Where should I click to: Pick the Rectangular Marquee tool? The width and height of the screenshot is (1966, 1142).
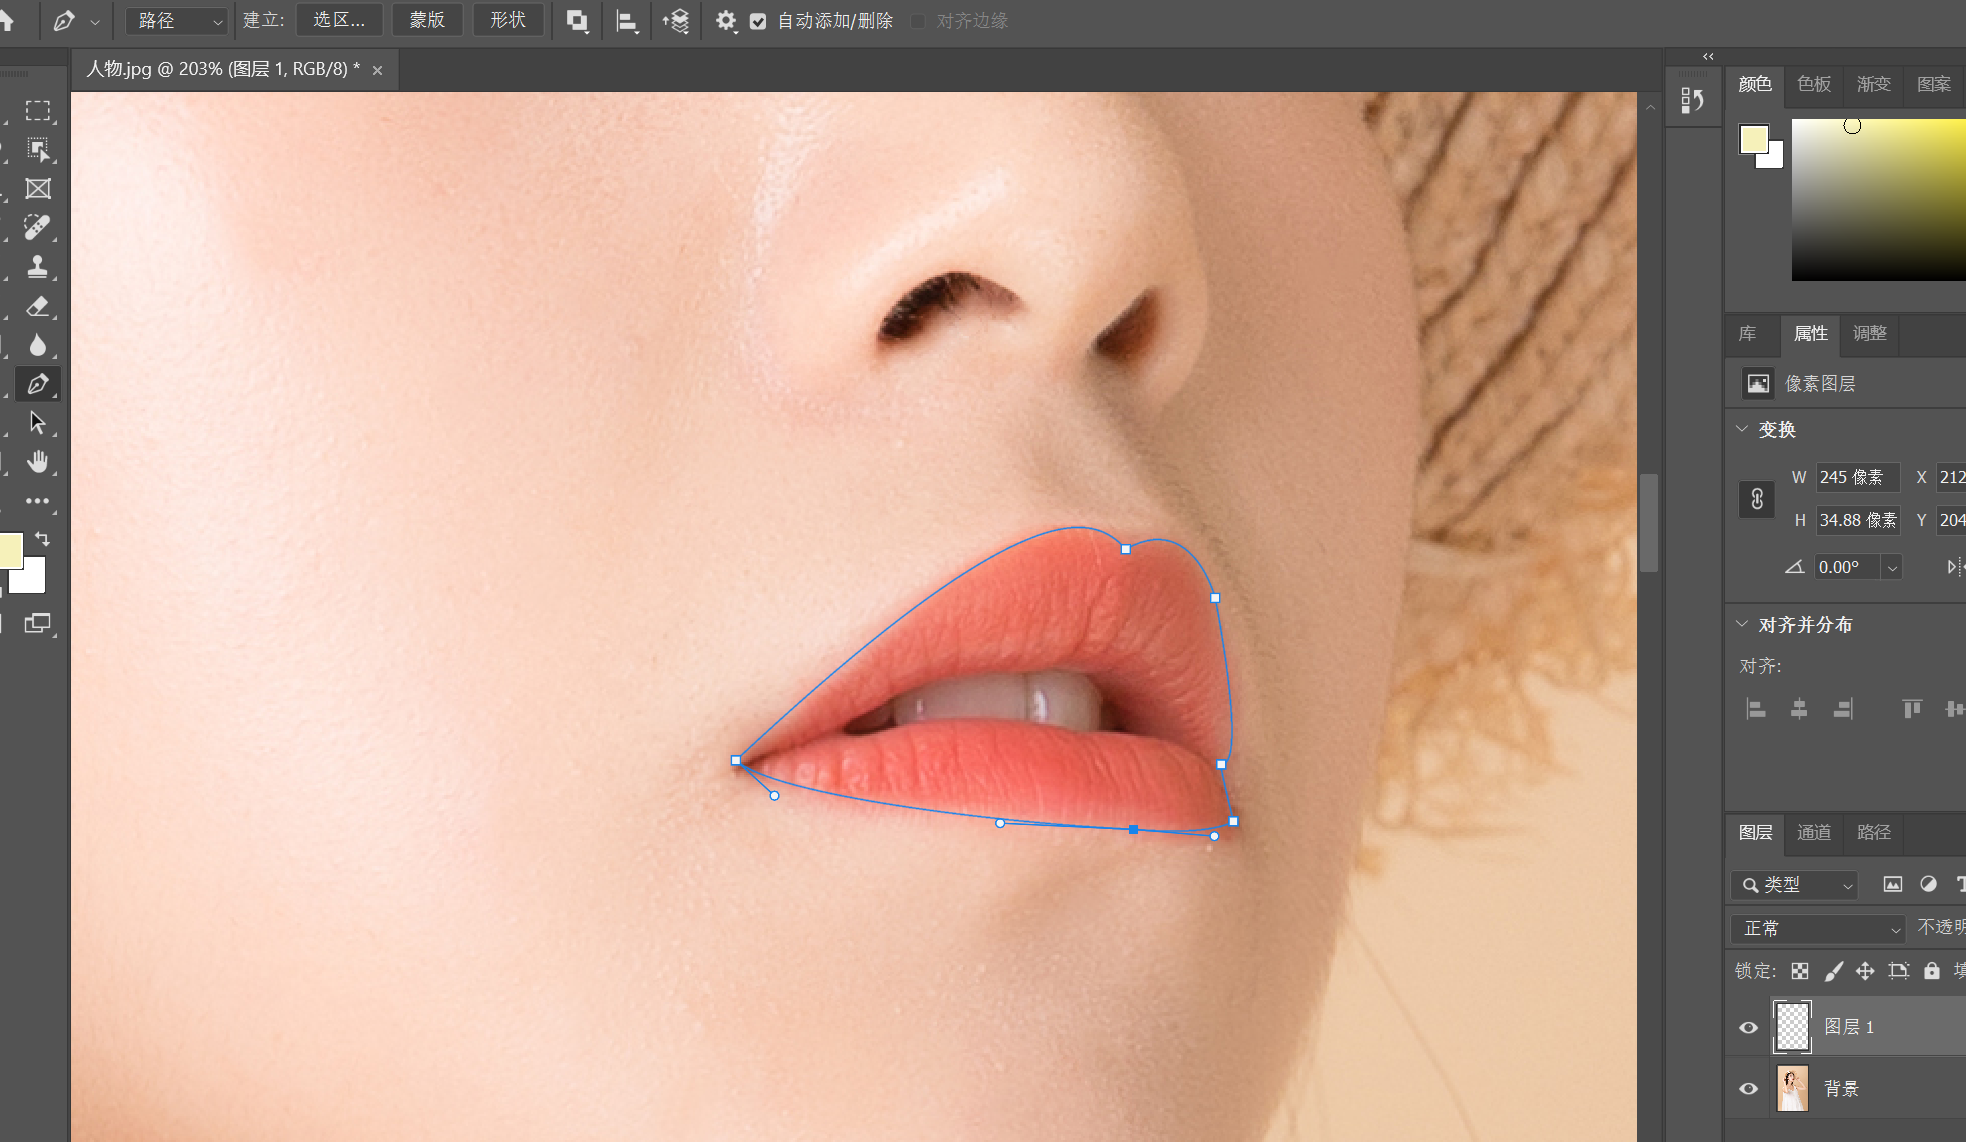[38, 111]
